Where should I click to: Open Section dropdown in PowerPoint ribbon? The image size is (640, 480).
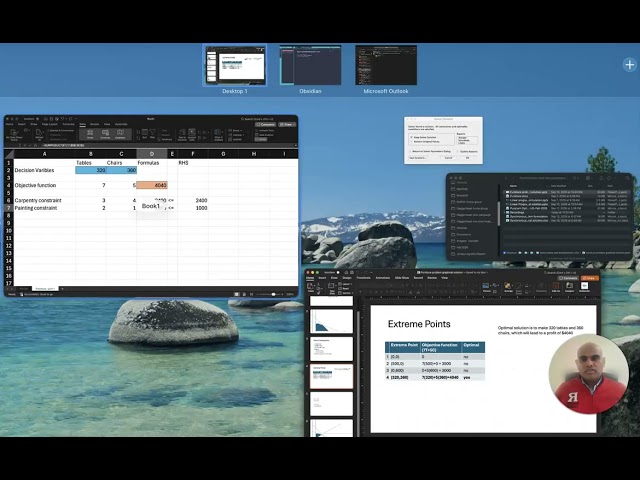pyautogui.click(x=345, y=293)
